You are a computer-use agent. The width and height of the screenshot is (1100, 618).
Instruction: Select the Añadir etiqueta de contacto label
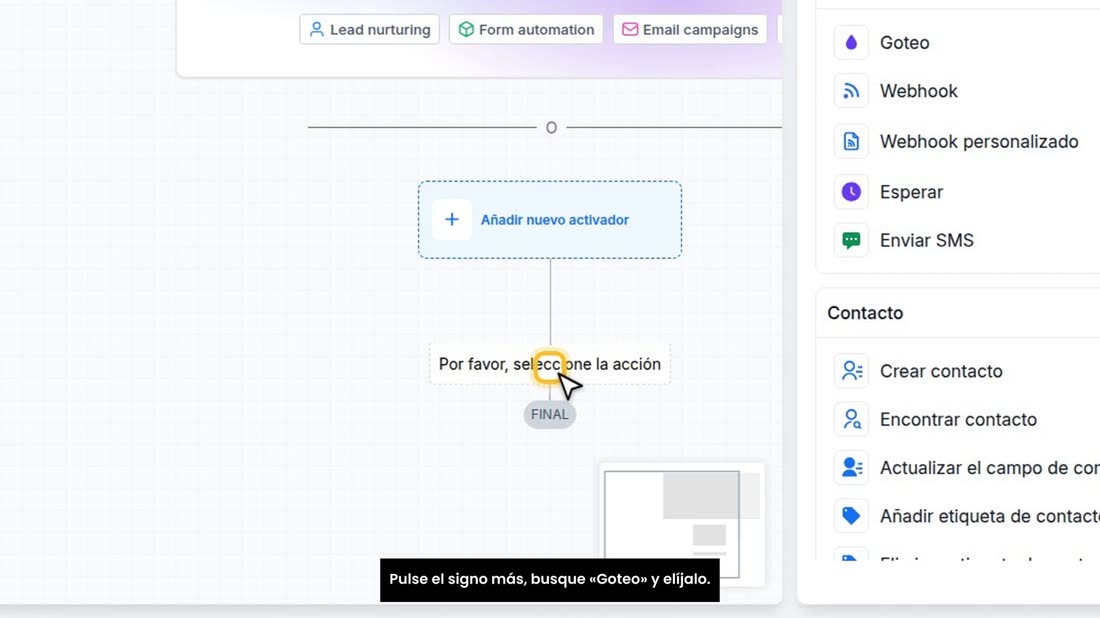point(990,516)
